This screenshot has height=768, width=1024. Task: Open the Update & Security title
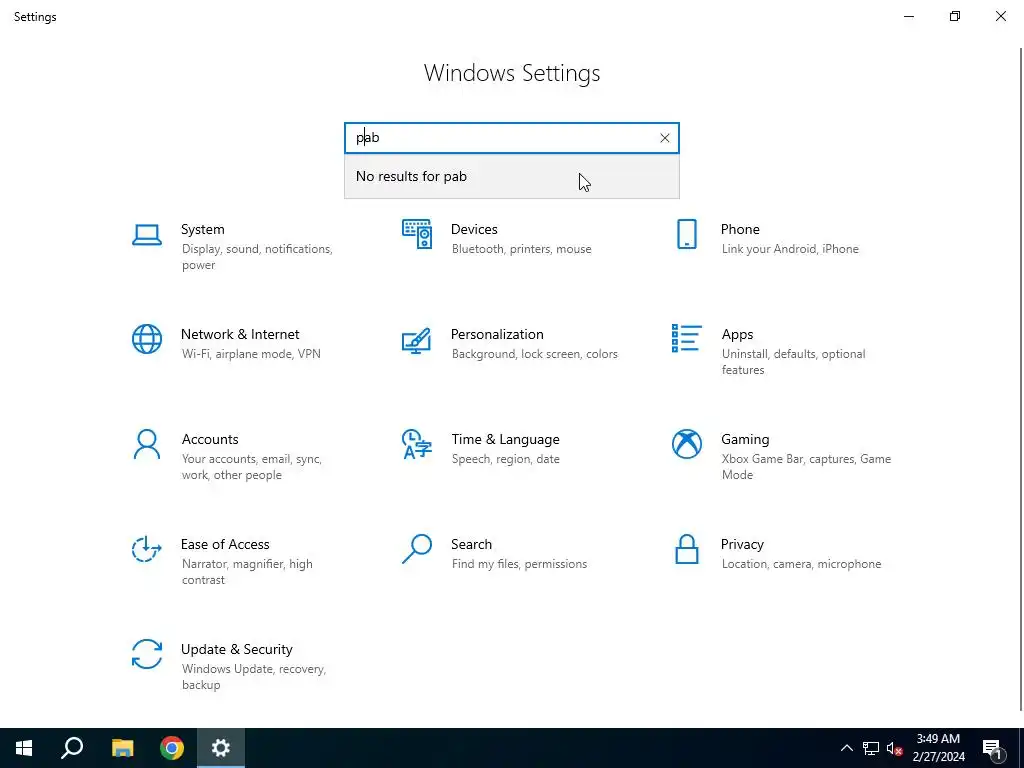pos(236,650)
